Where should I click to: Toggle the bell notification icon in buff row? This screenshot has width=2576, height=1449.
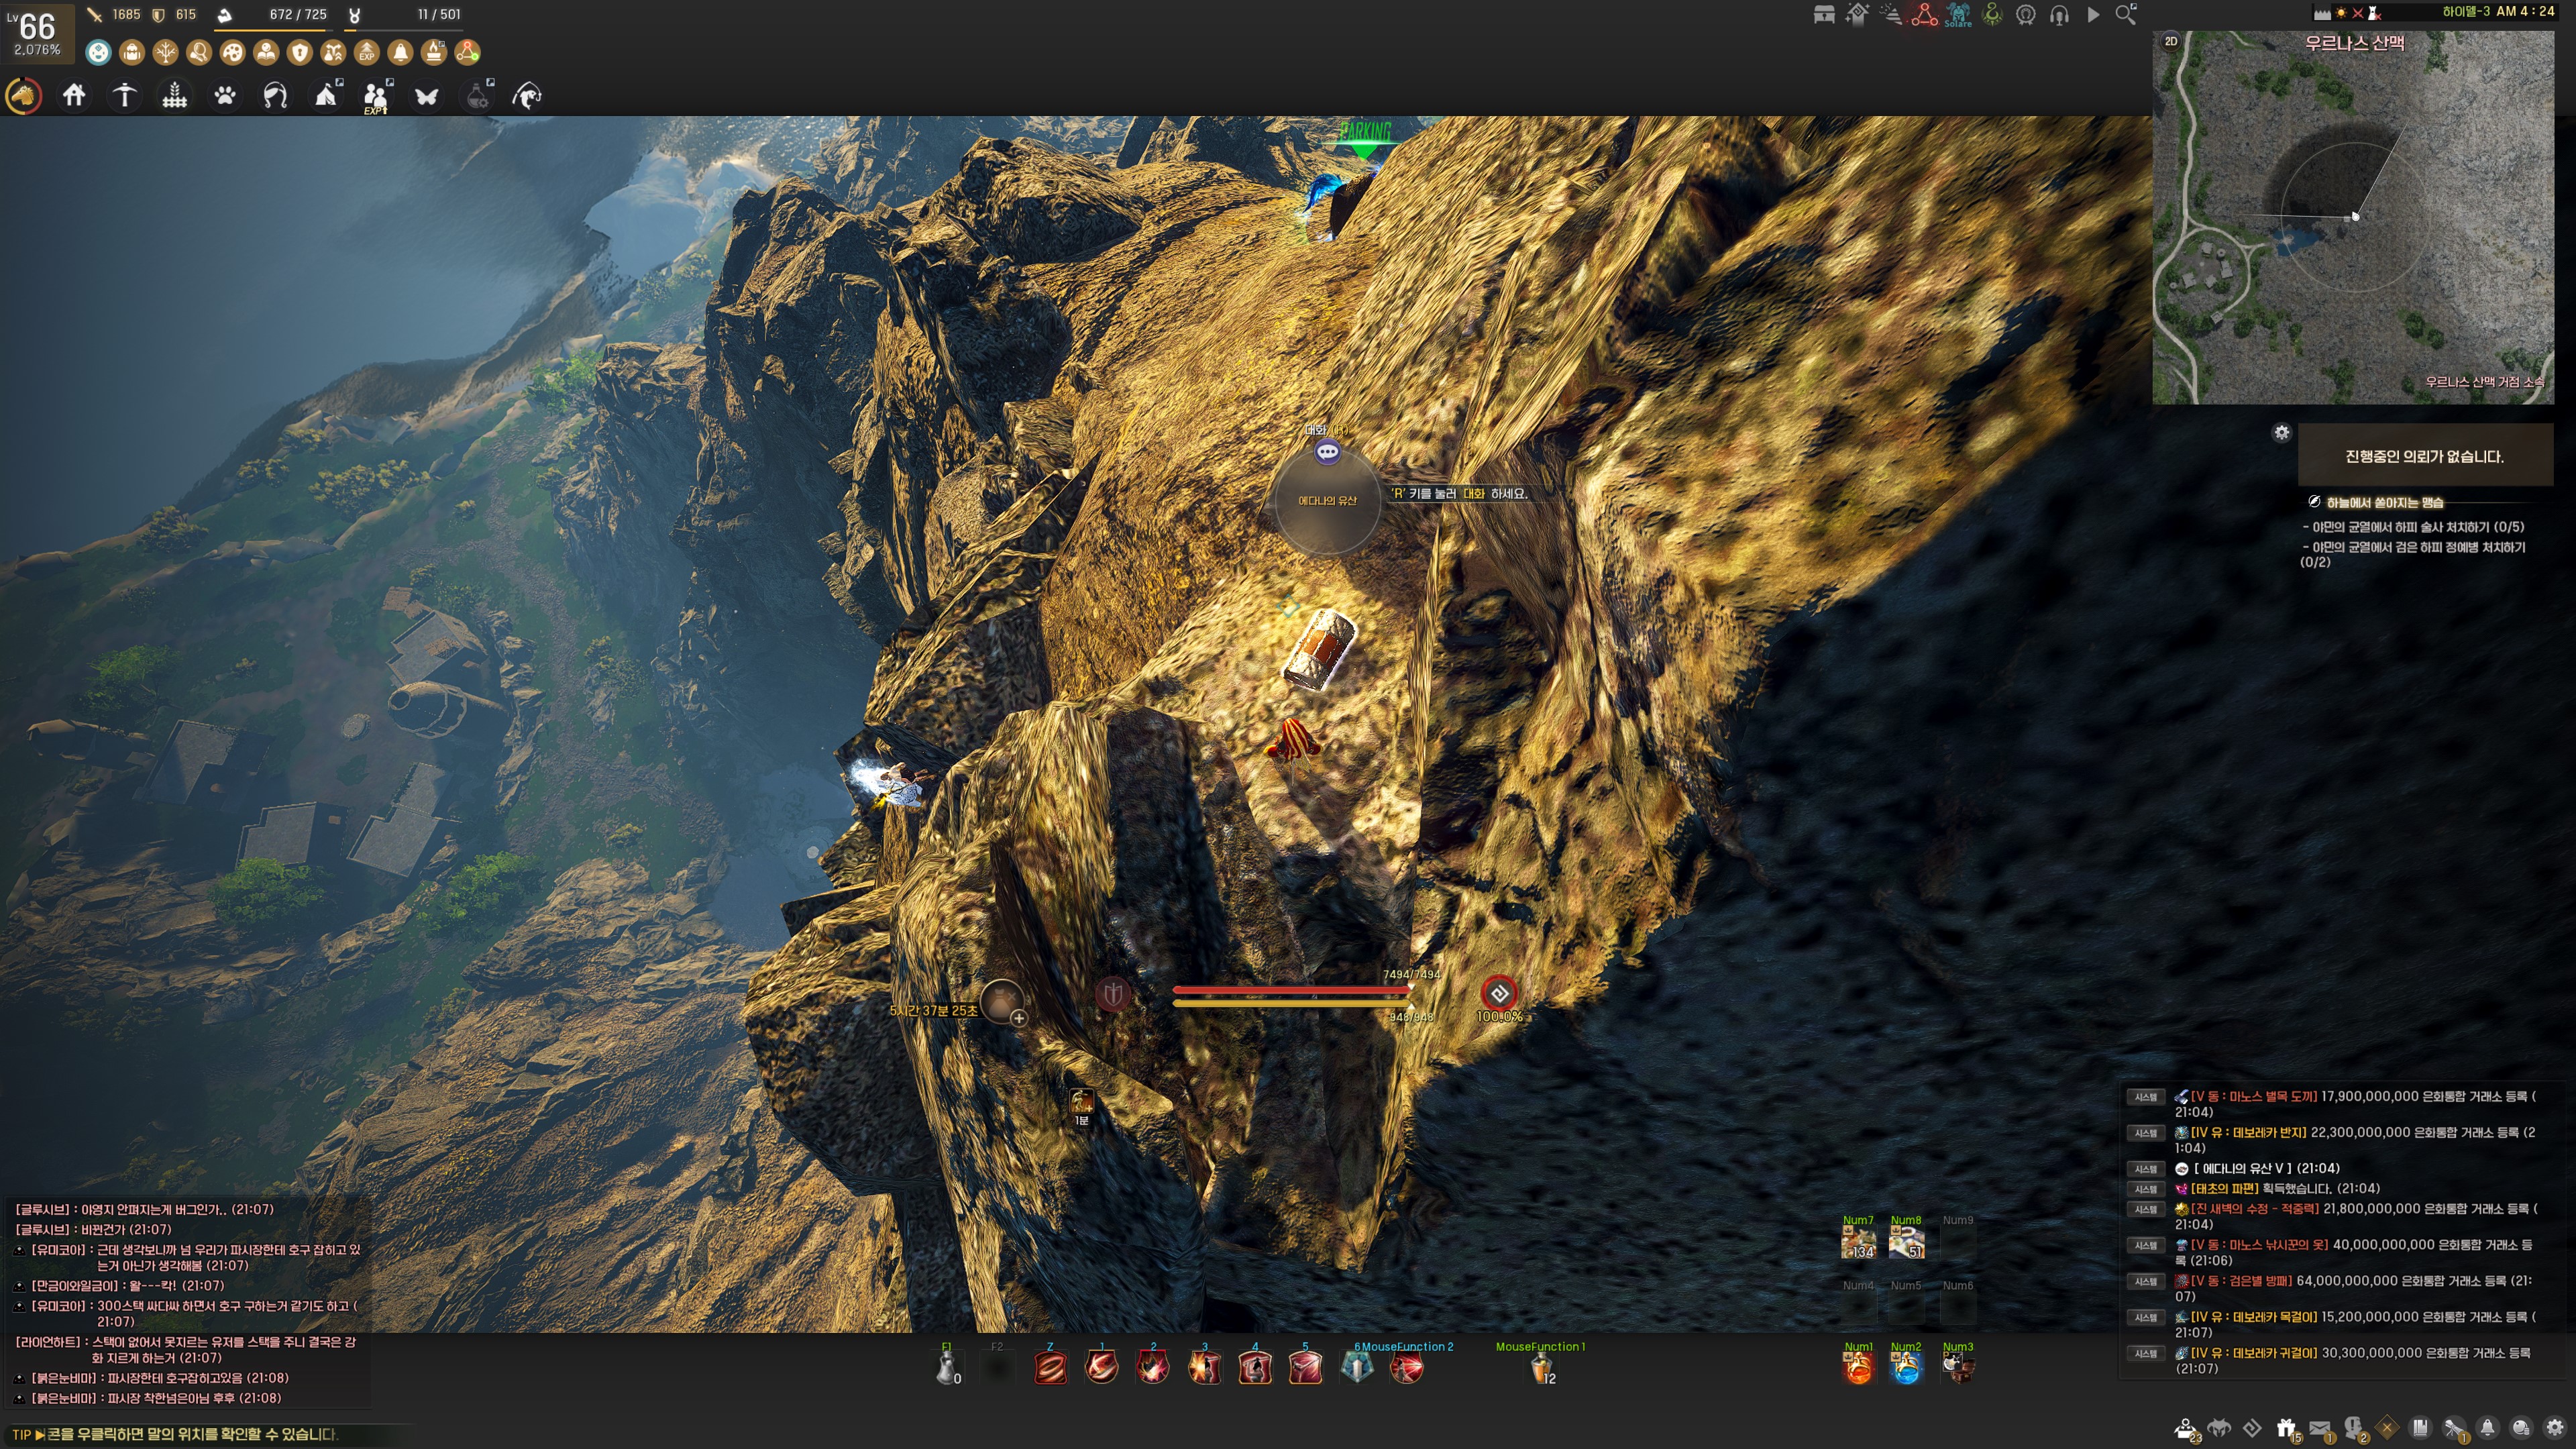click(x=400, y=52)
